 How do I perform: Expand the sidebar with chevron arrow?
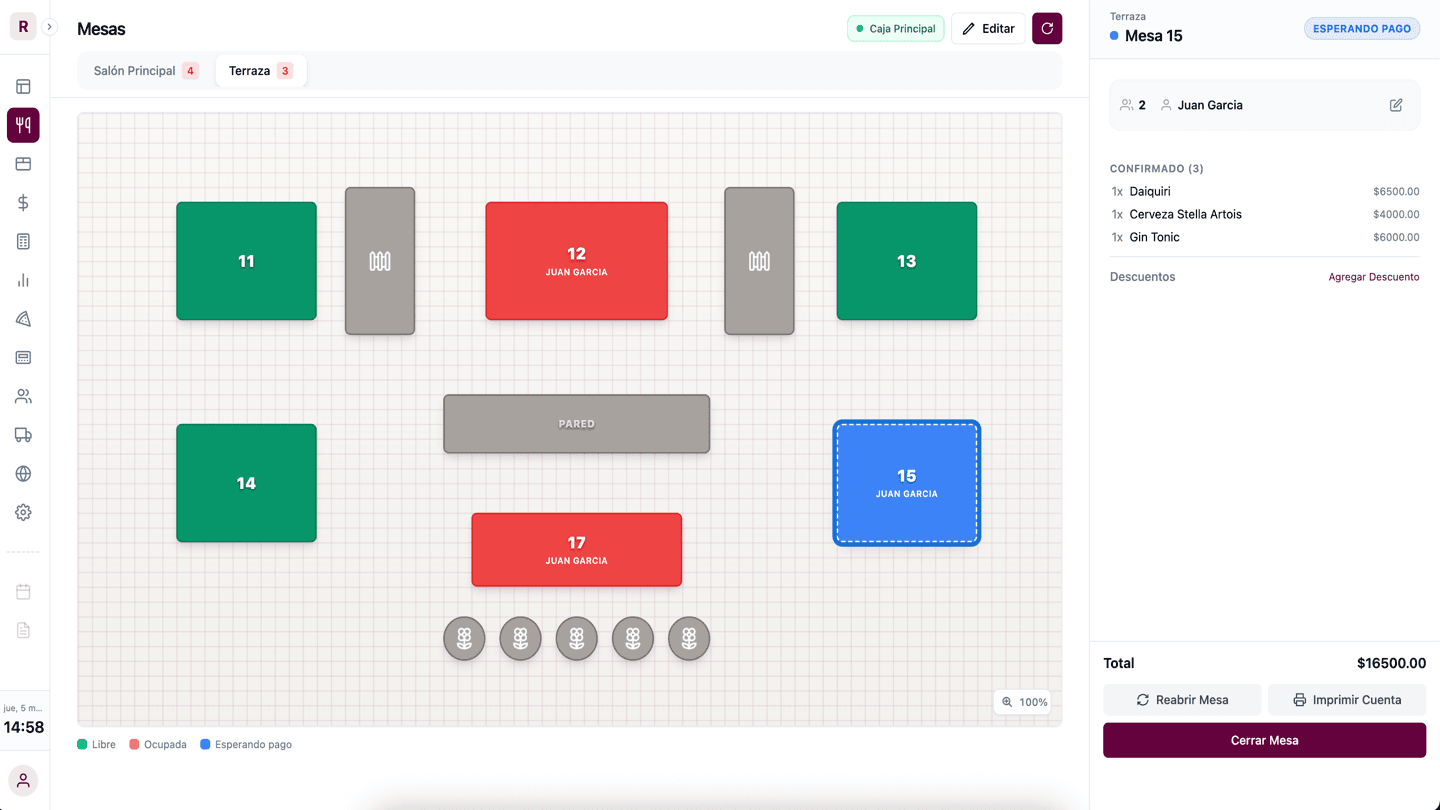[49, 27]
